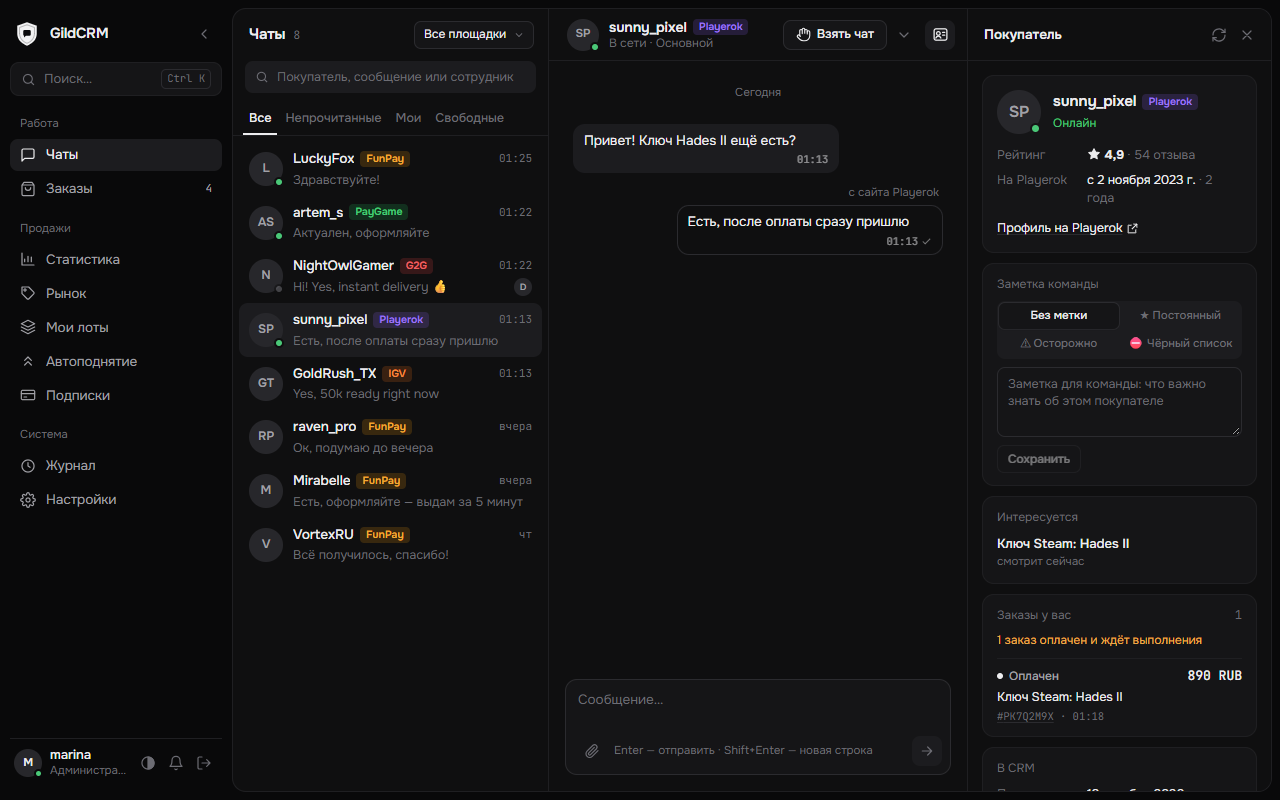Screen dimensions: 1280x800
Task: Open Рынок in the sidebar
Action: click(116, 294)
